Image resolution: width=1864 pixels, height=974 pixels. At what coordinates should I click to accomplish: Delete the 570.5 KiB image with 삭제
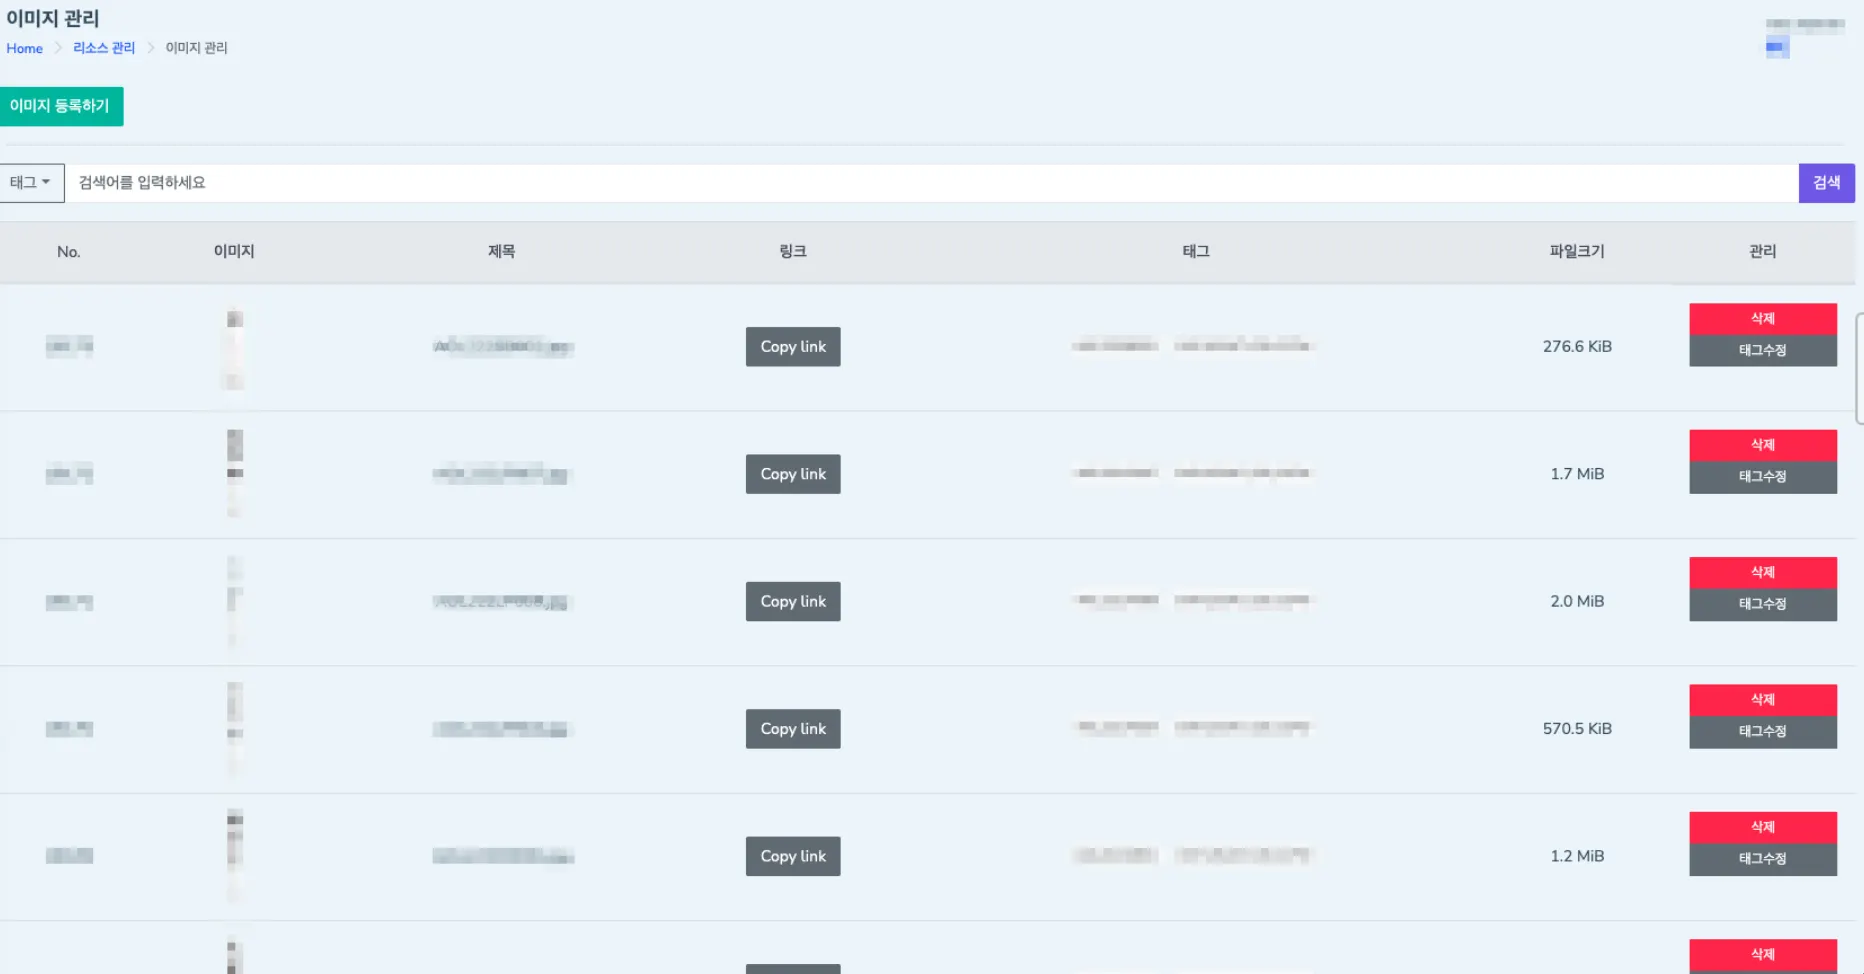pos(1763,700)
